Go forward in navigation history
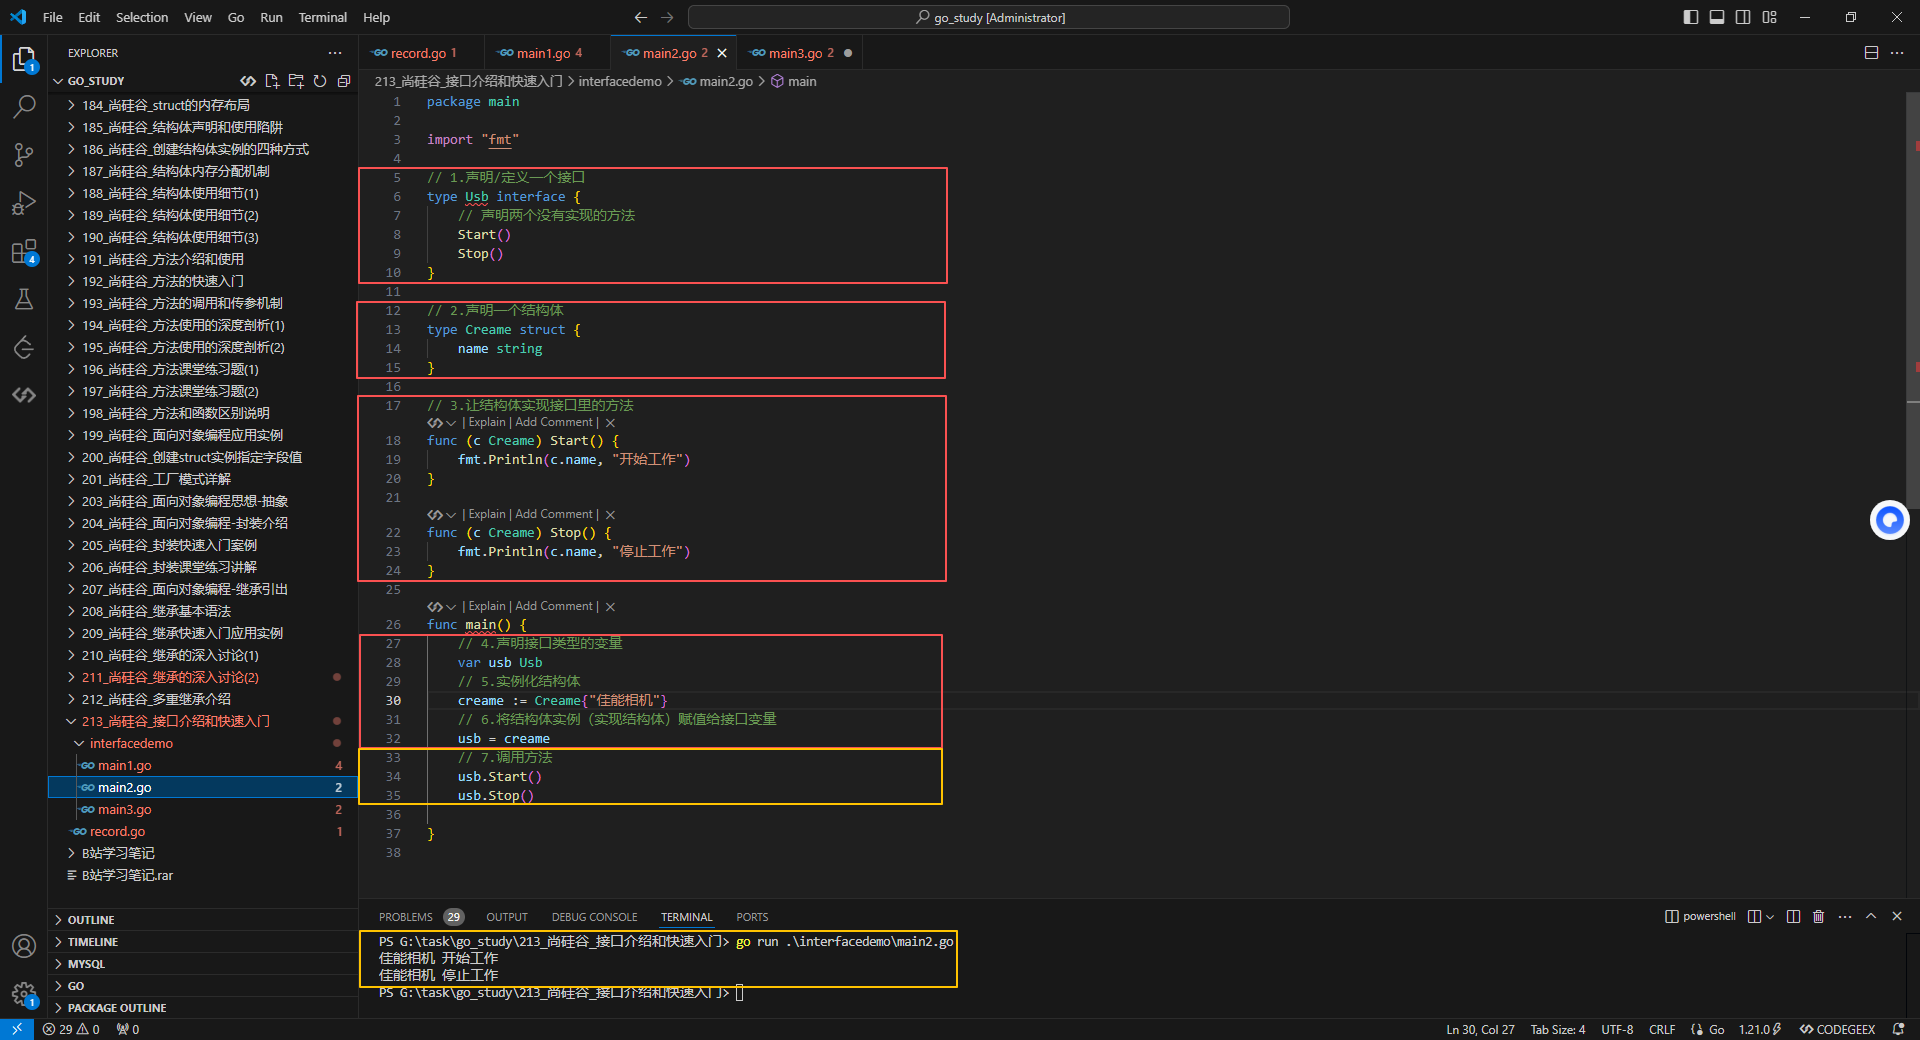Screen dimensions: 1920x1040 point(667,17)
